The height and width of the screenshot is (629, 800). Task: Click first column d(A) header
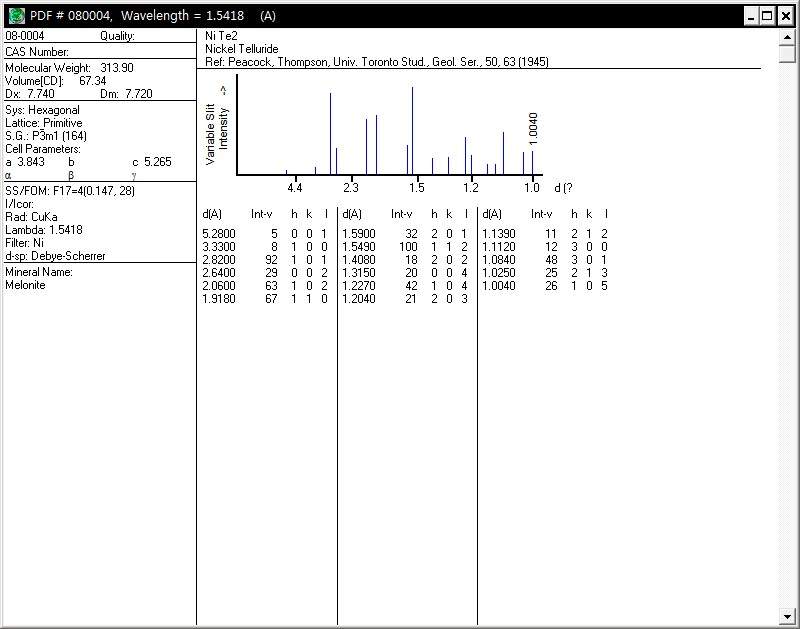click(x=212, y=214)
